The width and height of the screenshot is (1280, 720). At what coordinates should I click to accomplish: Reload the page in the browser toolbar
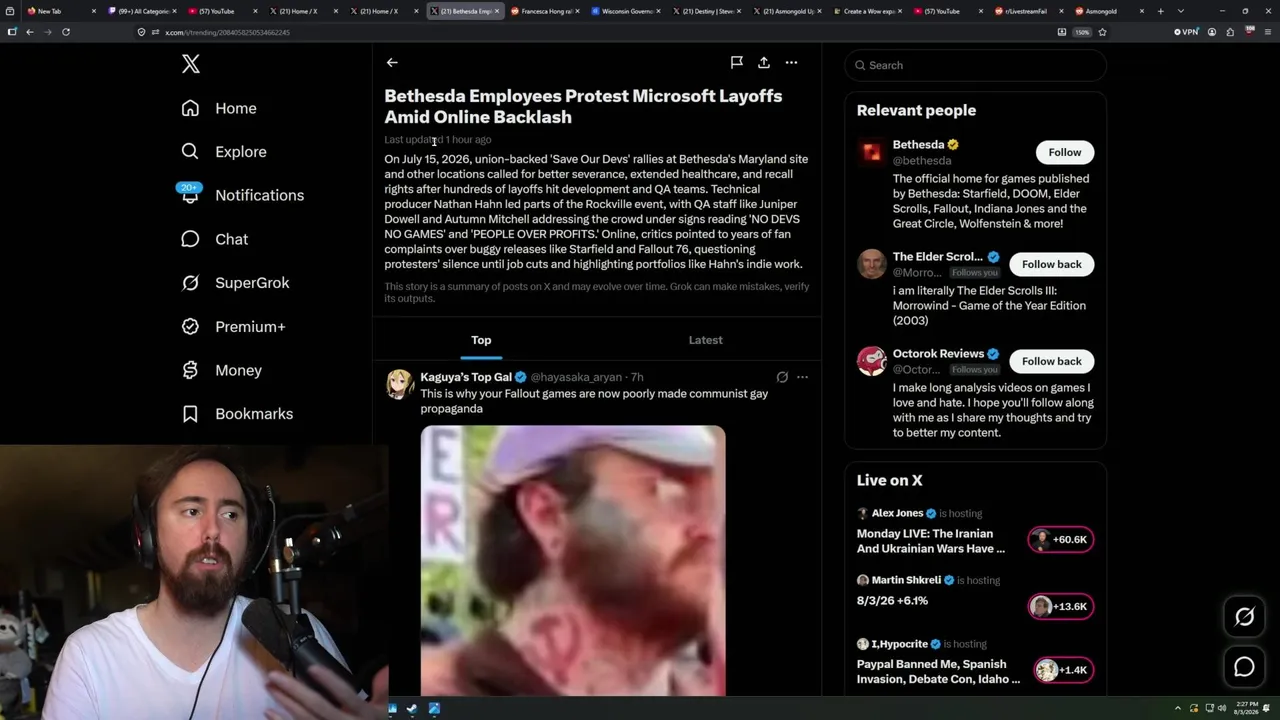point(66,32)
